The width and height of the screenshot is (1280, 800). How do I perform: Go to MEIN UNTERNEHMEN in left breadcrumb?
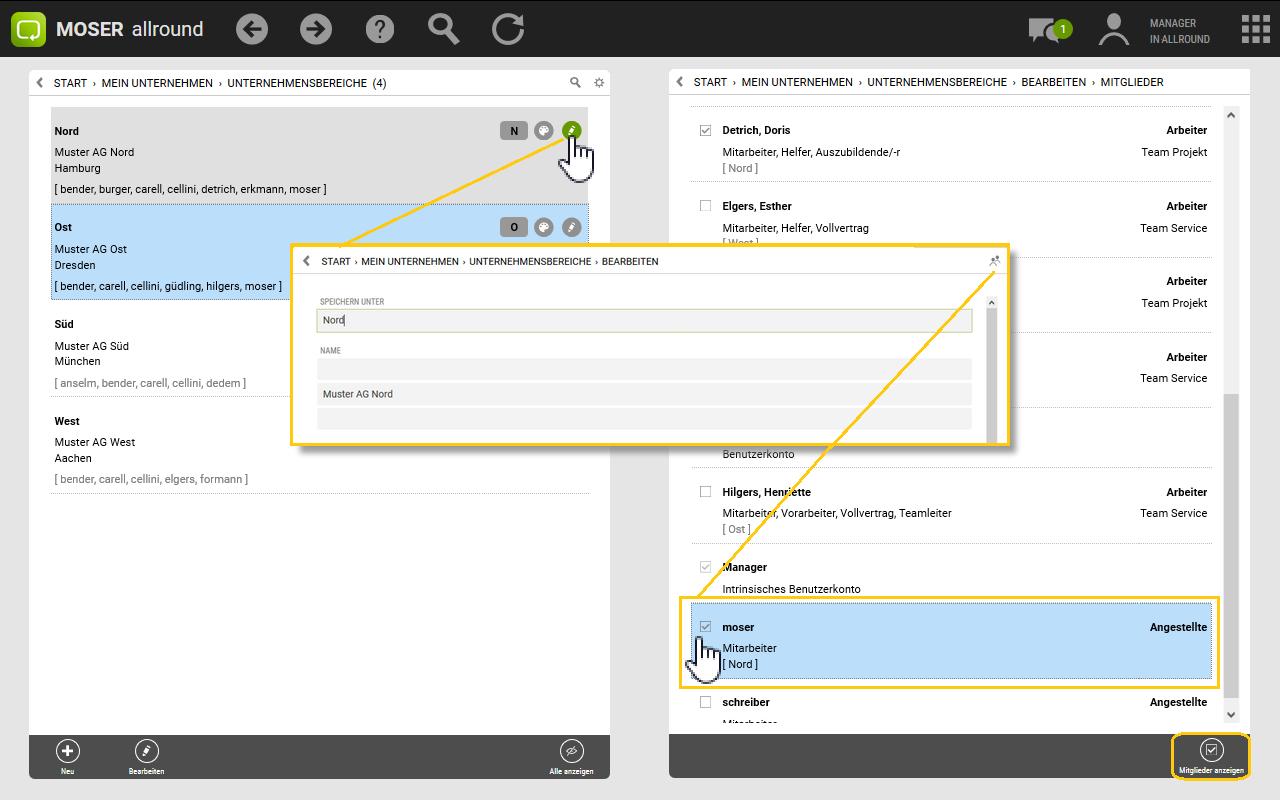[157, 83]
